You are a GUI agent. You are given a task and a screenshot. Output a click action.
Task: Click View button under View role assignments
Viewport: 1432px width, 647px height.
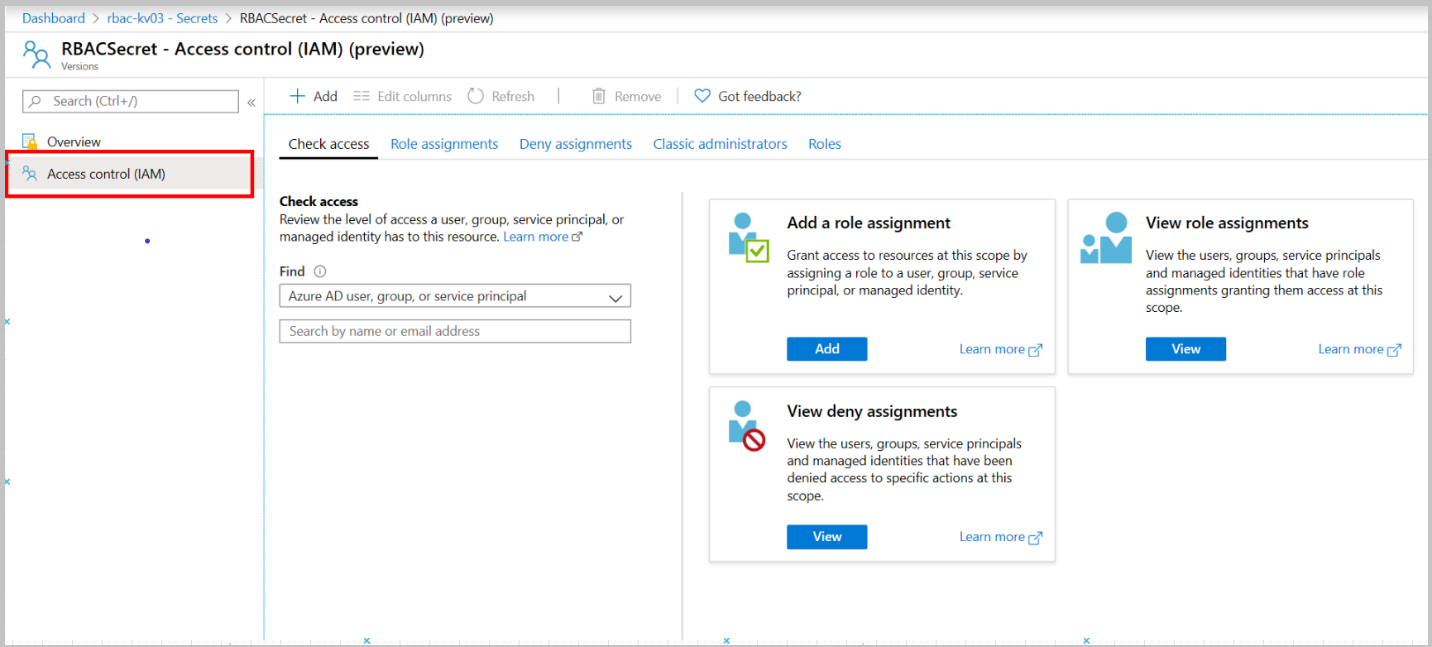[x=1186, y=349]
